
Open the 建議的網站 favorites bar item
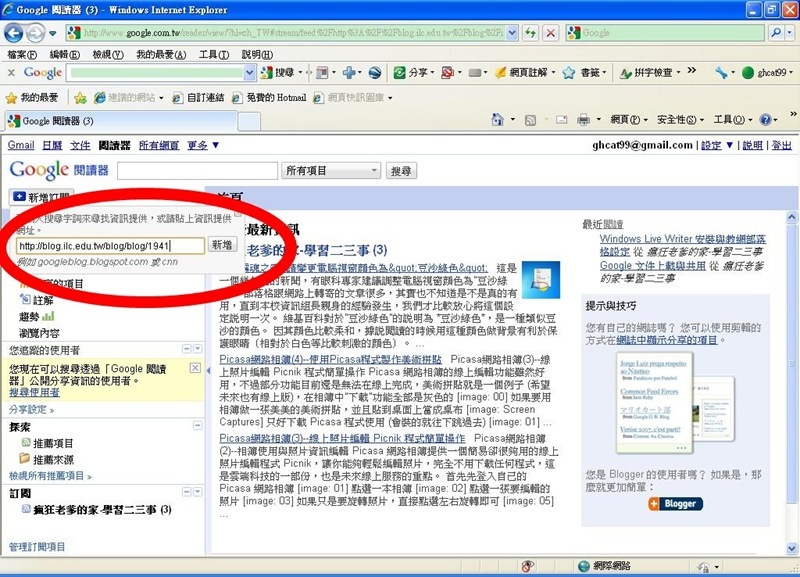tap(128, 97)
